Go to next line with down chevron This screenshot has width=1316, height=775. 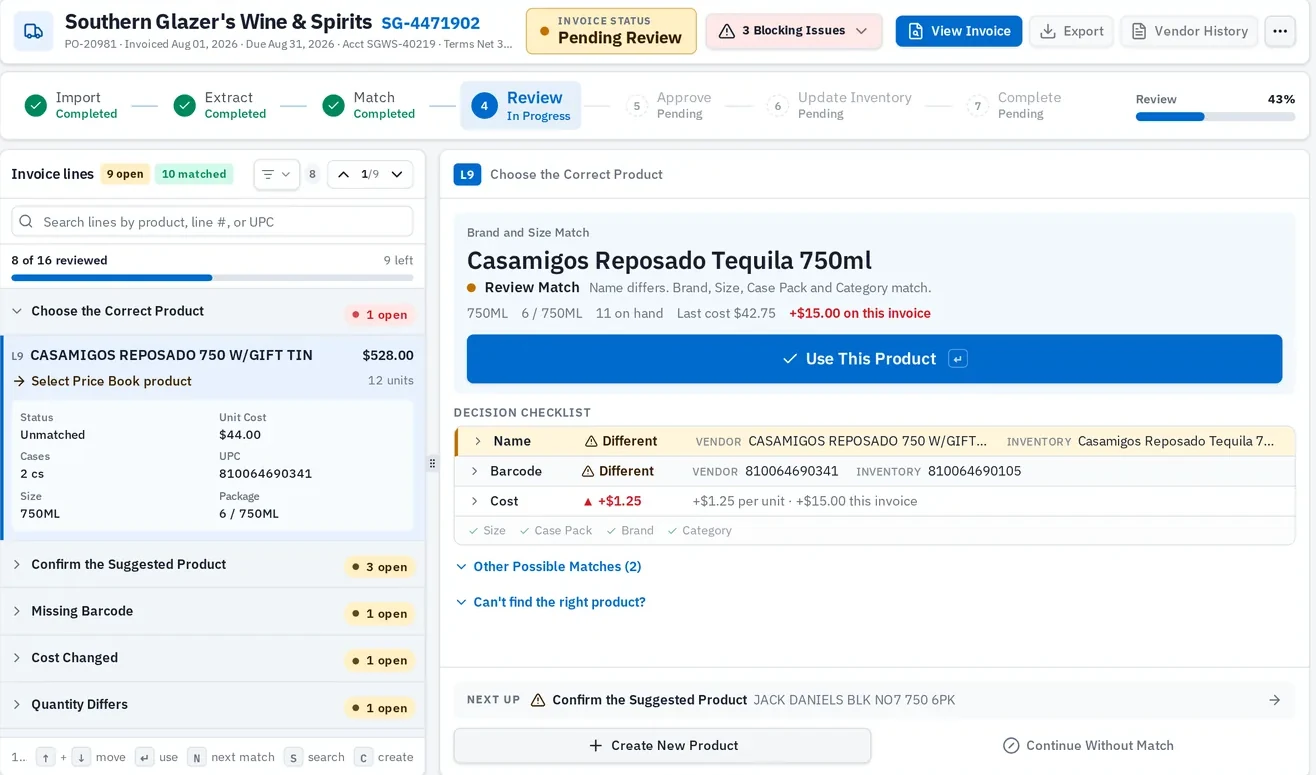point(397,174)
